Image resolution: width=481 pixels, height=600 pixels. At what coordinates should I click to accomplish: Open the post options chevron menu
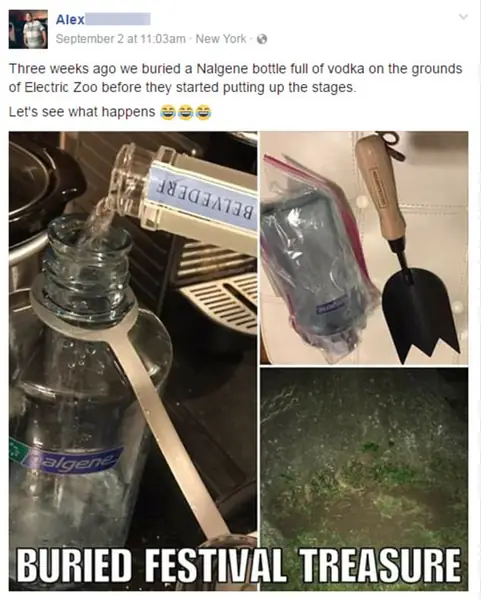point(463,17)
